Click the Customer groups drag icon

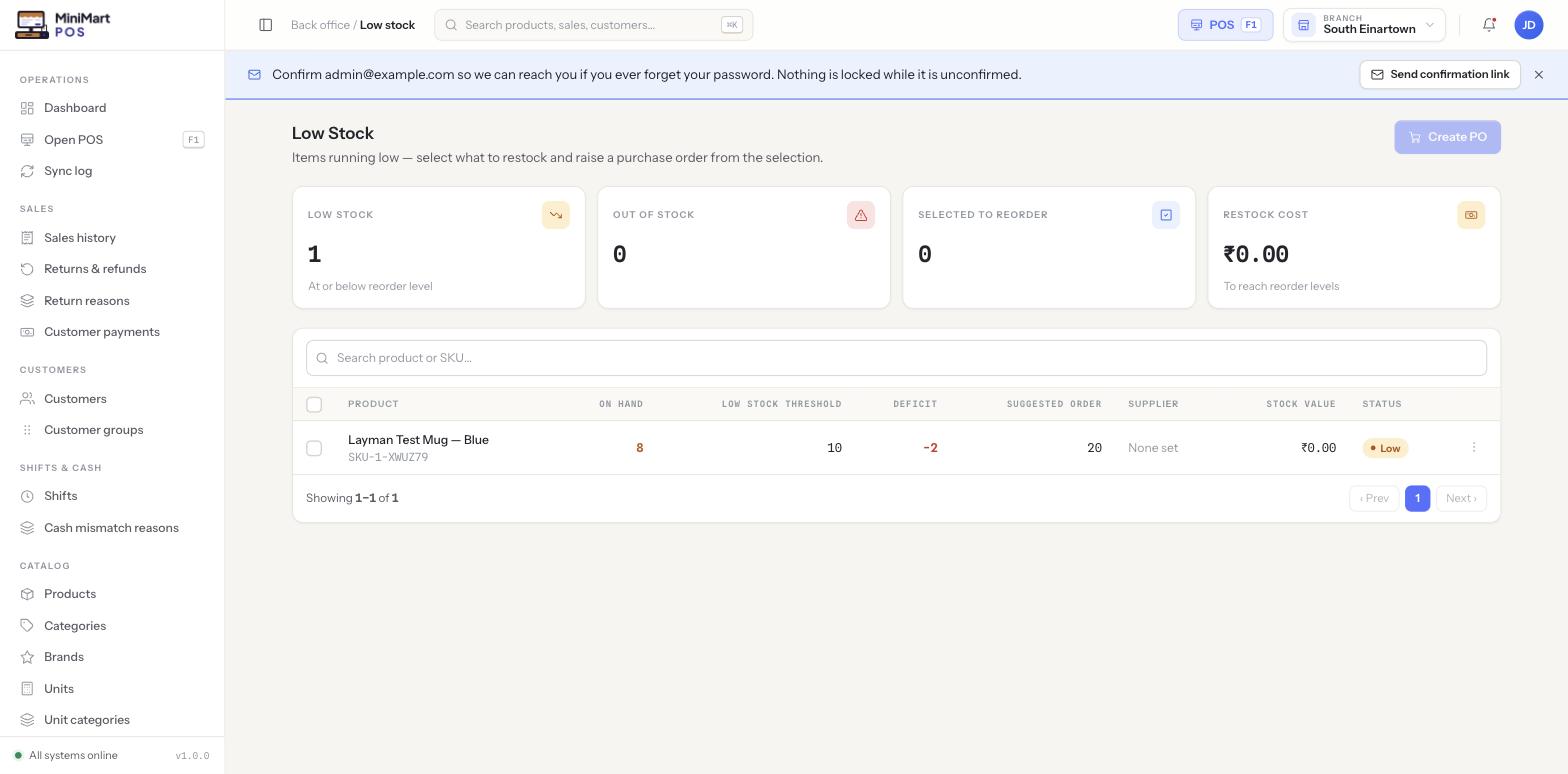[x=27, y=430]
